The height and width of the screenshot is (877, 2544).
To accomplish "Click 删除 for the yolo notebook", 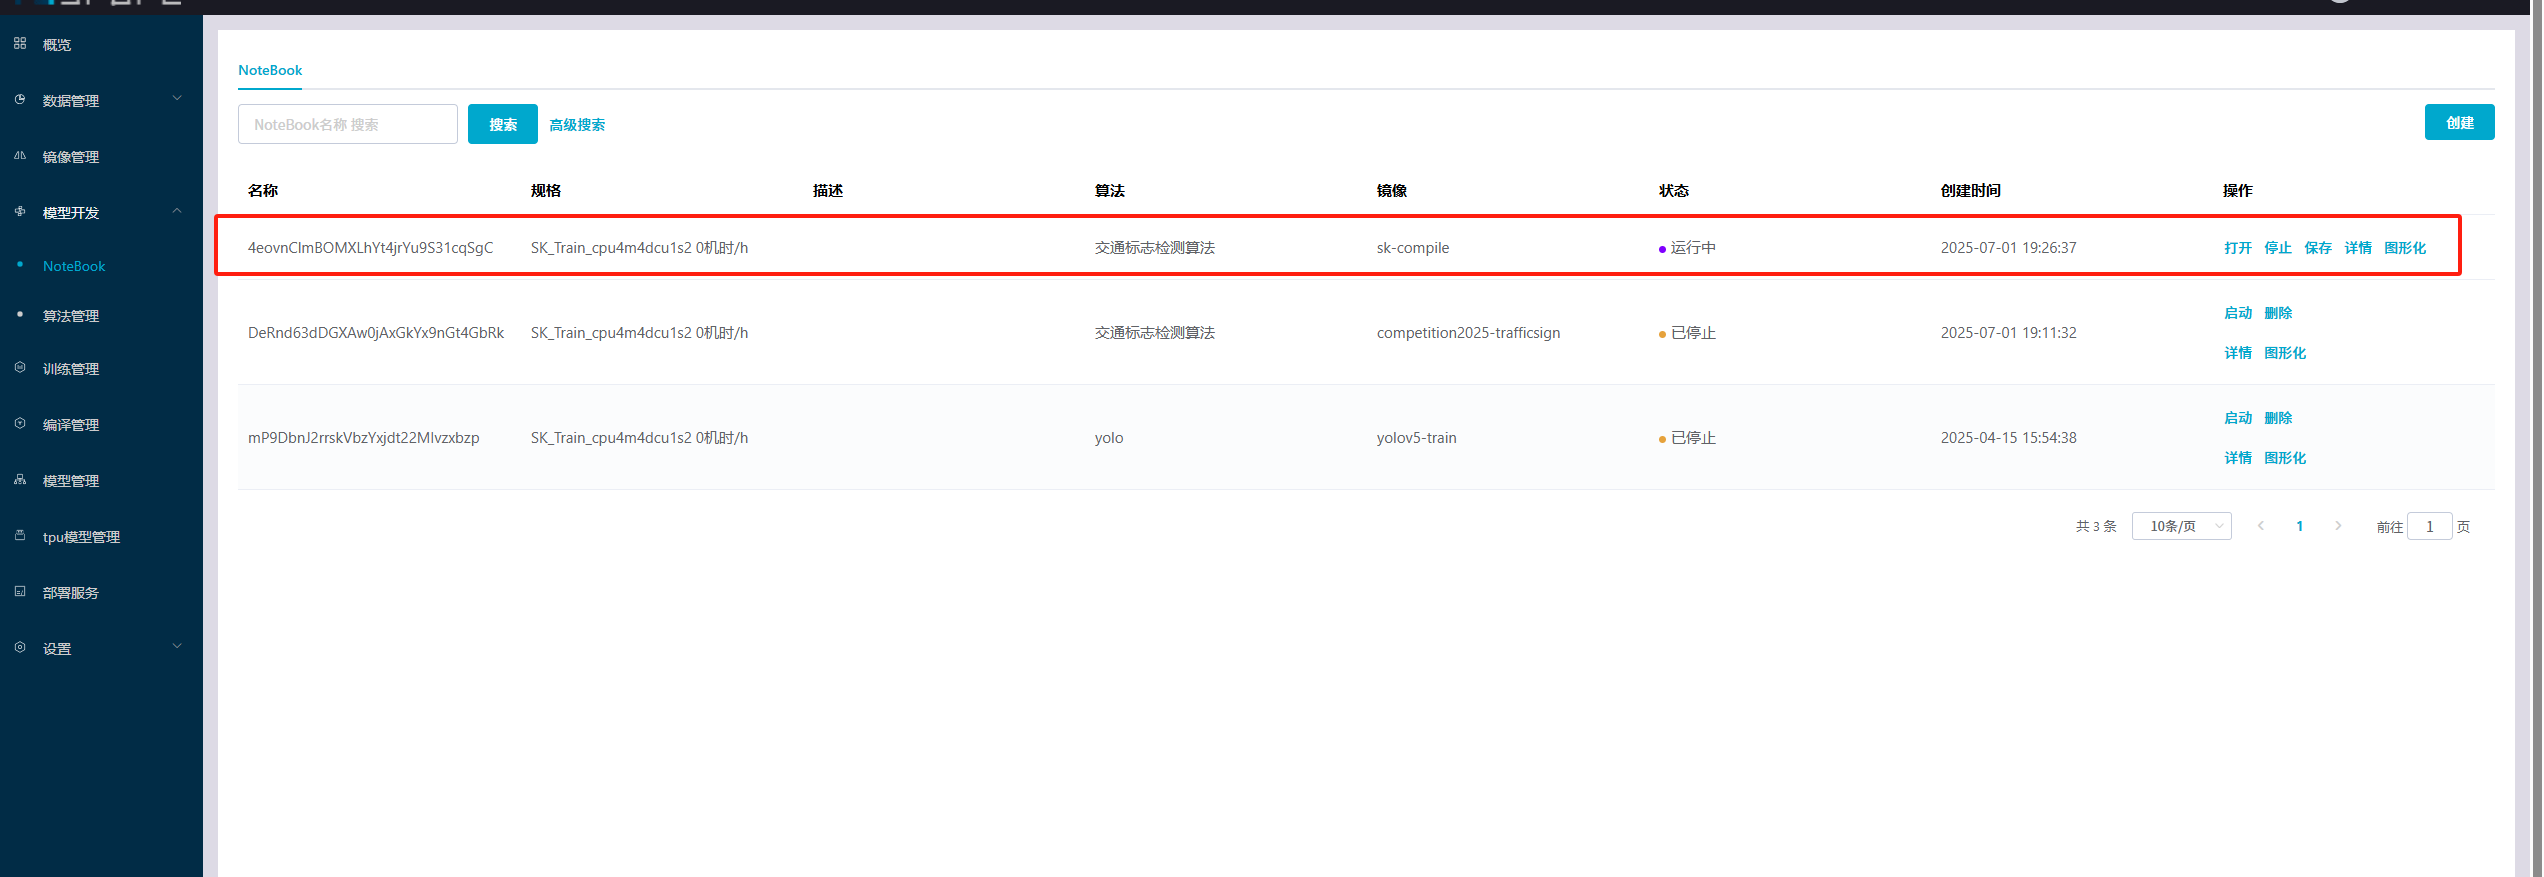I will coord(2278,418).
